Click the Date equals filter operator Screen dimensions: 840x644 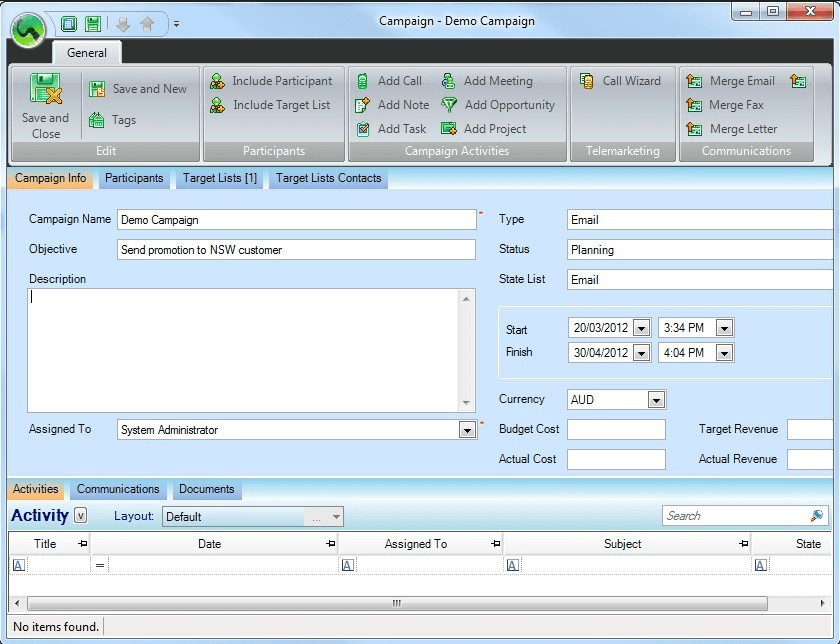(100, 565)
